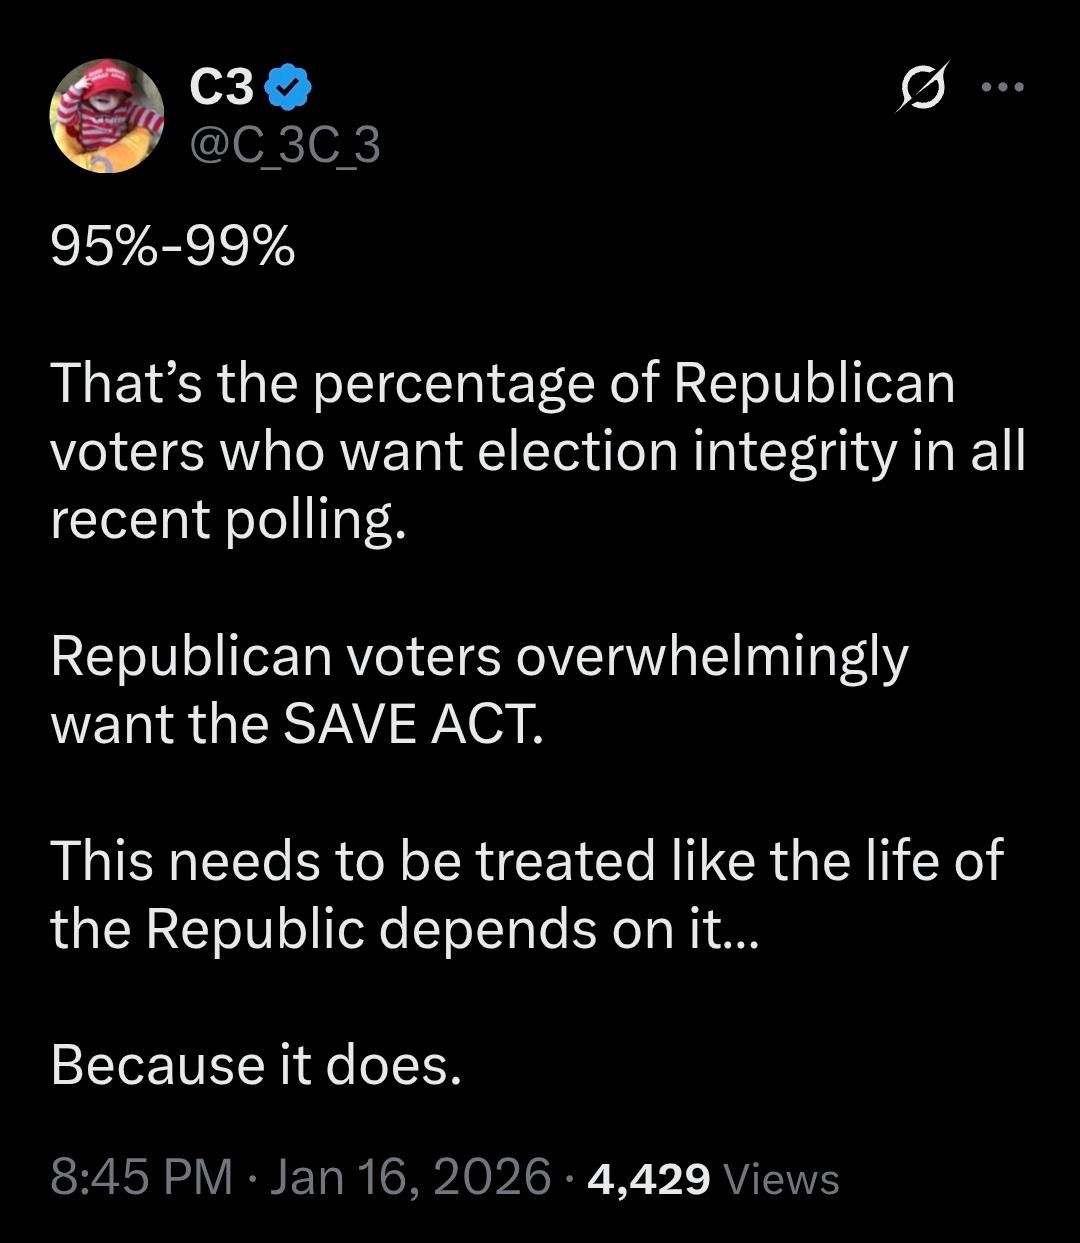Click the words depends on it

click(568, 929)
